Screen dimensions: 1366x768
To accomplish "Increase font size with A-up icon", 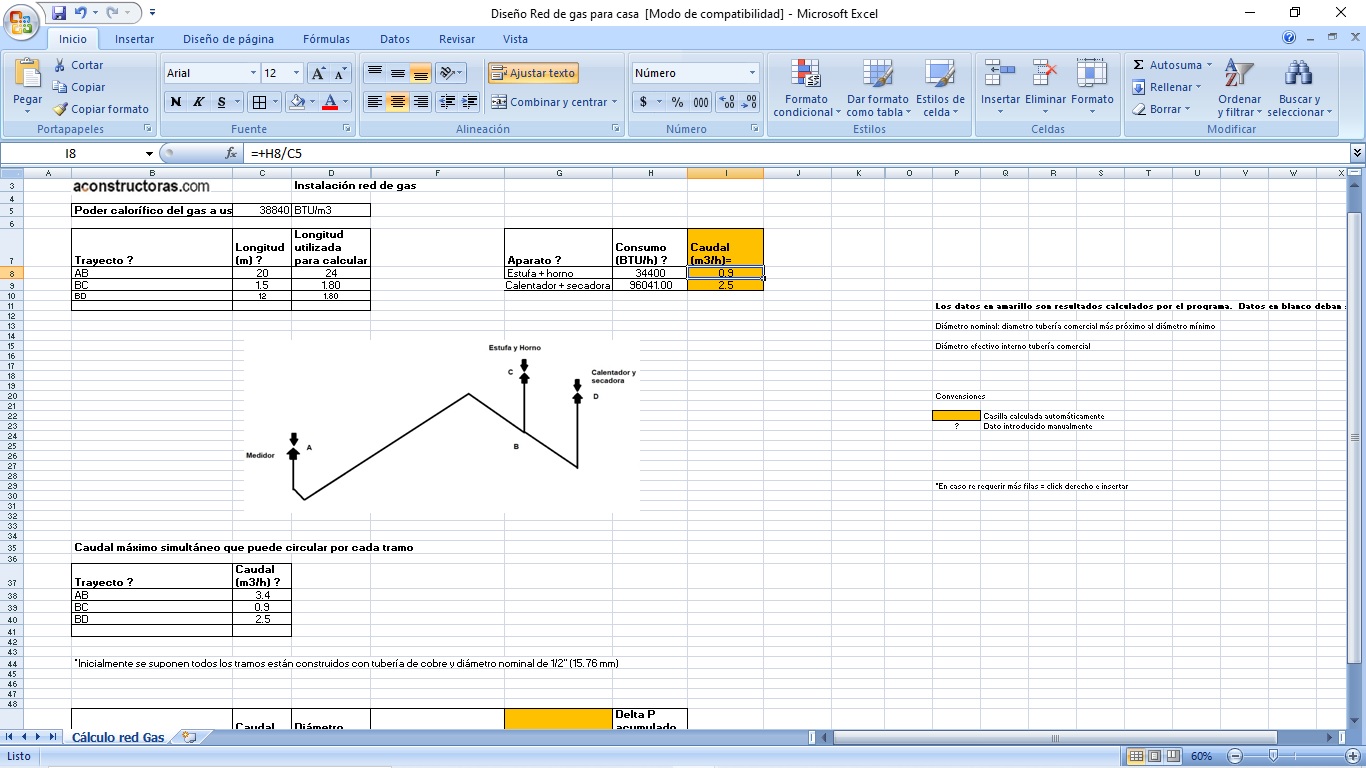I will click(318, 73).
